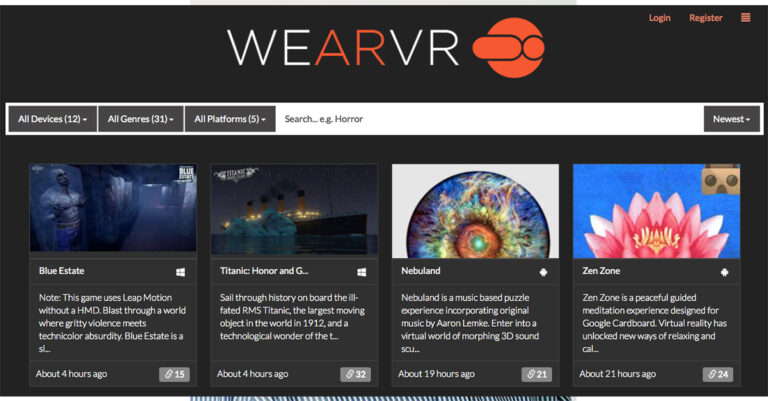Open the hamburger menu icon
Image resolution: width=768 pixels, height=401 pixels.
point(745,18)
